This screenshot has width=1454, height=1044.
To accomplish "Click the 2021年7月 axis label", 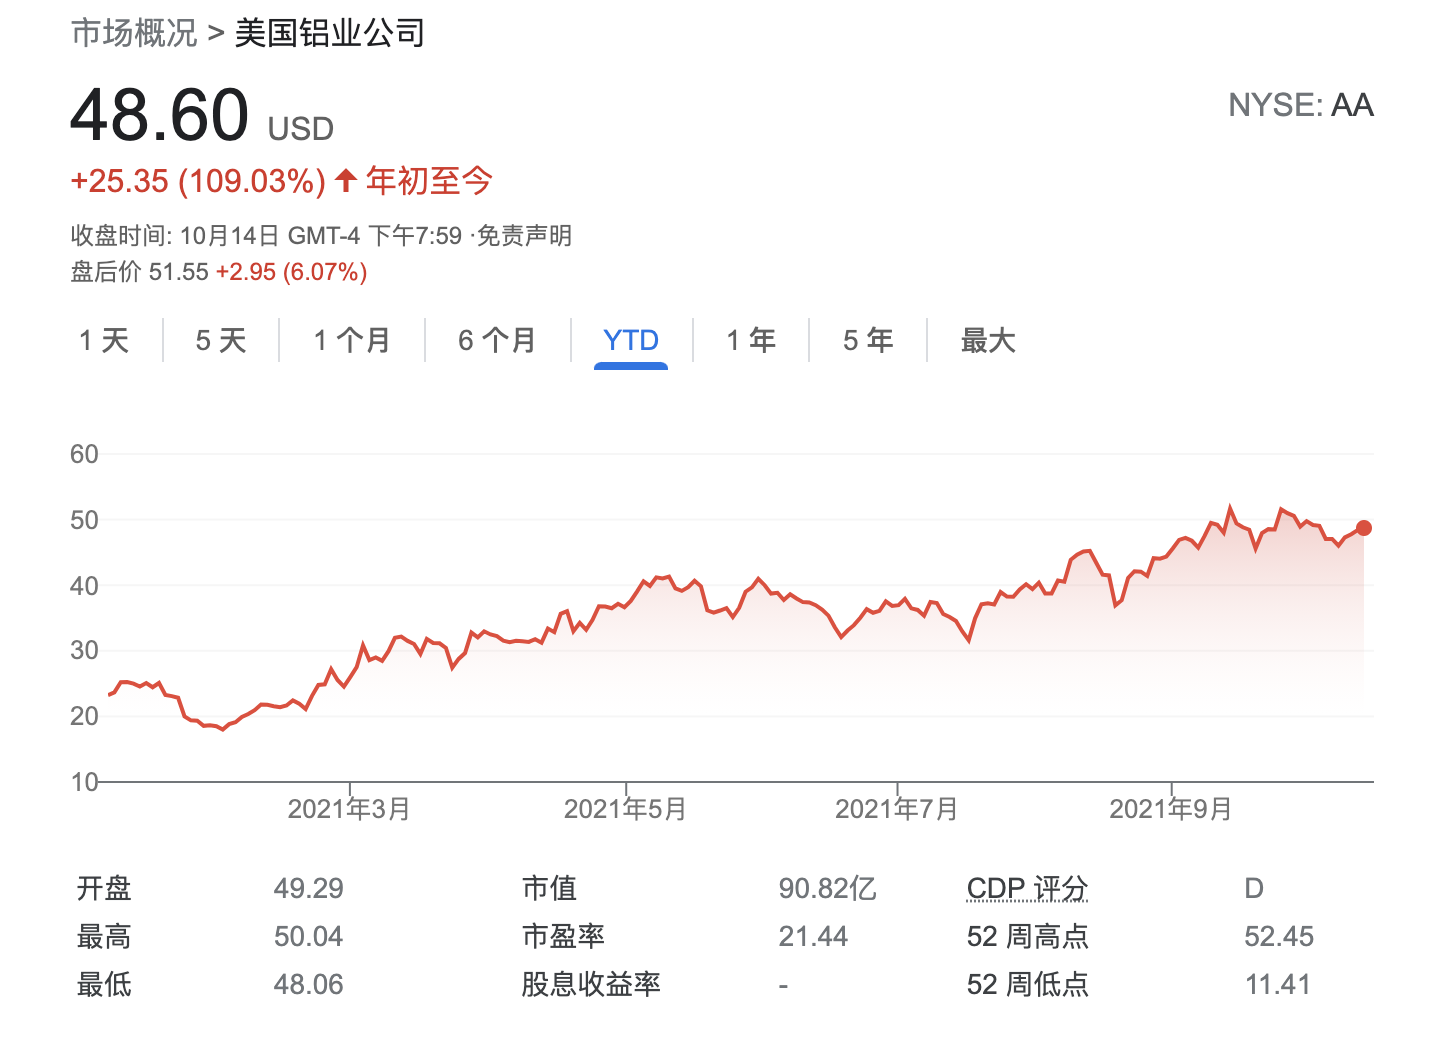I will click(x=896, y=809).
